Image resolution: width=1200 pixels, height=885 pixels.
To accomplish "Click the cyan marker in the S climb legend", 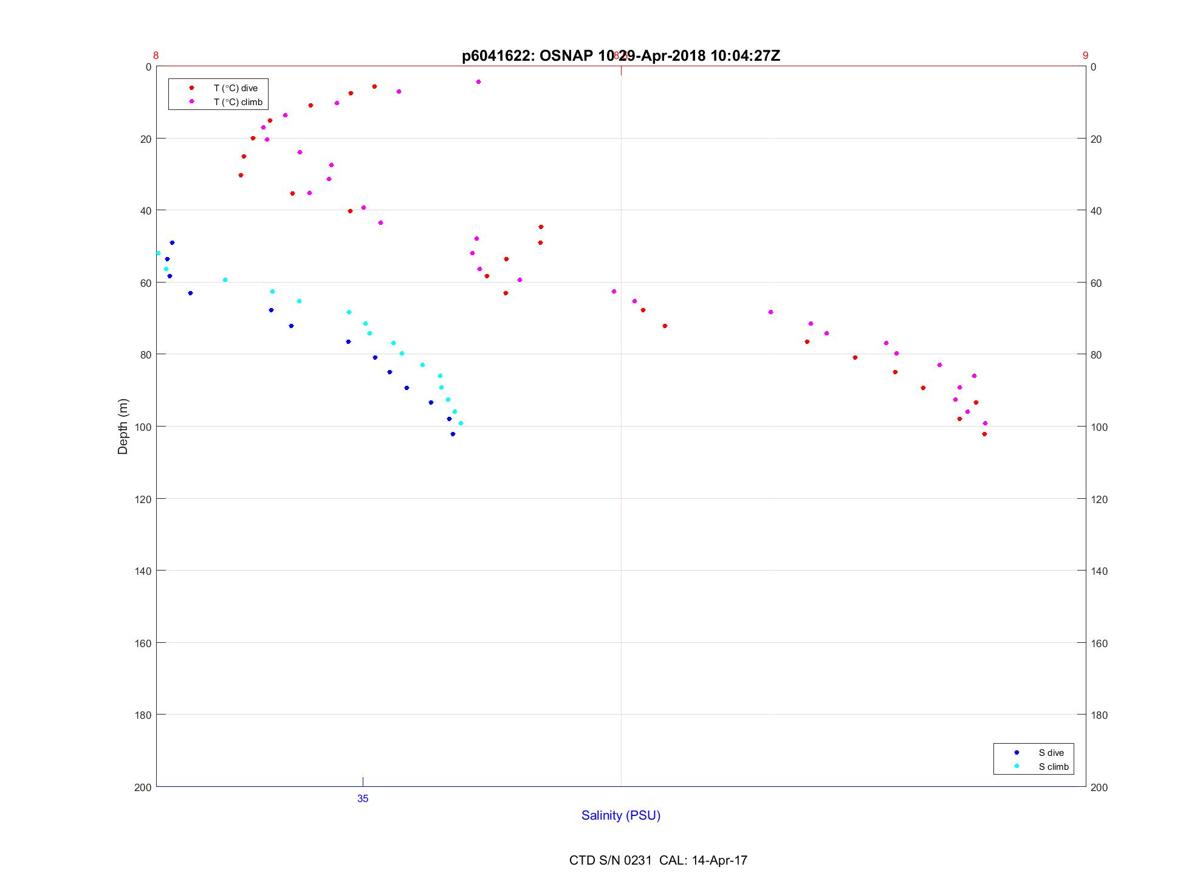I will coord(1017,767).
